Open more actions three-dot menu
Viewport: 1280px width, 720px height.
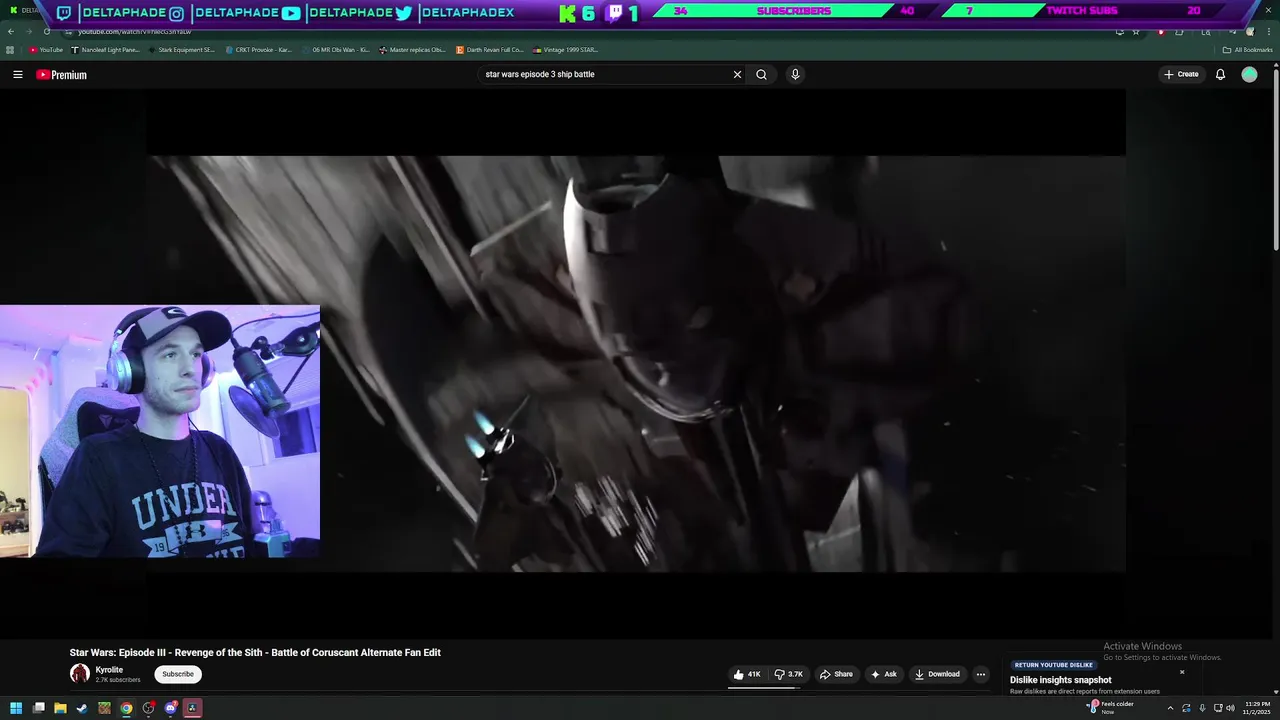coord(981,674)
